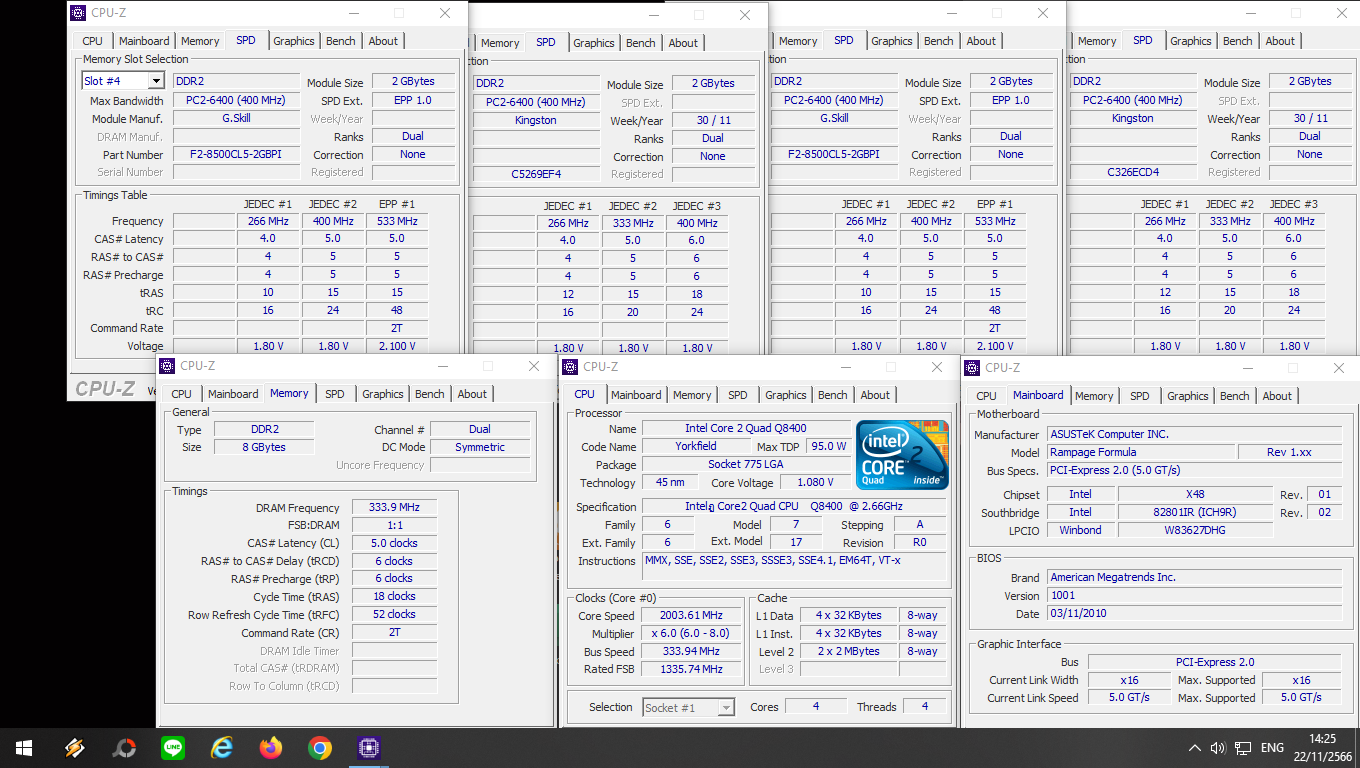
Task: Click the LPCIO chip value W83627DHG
Action: point(1195,530)
